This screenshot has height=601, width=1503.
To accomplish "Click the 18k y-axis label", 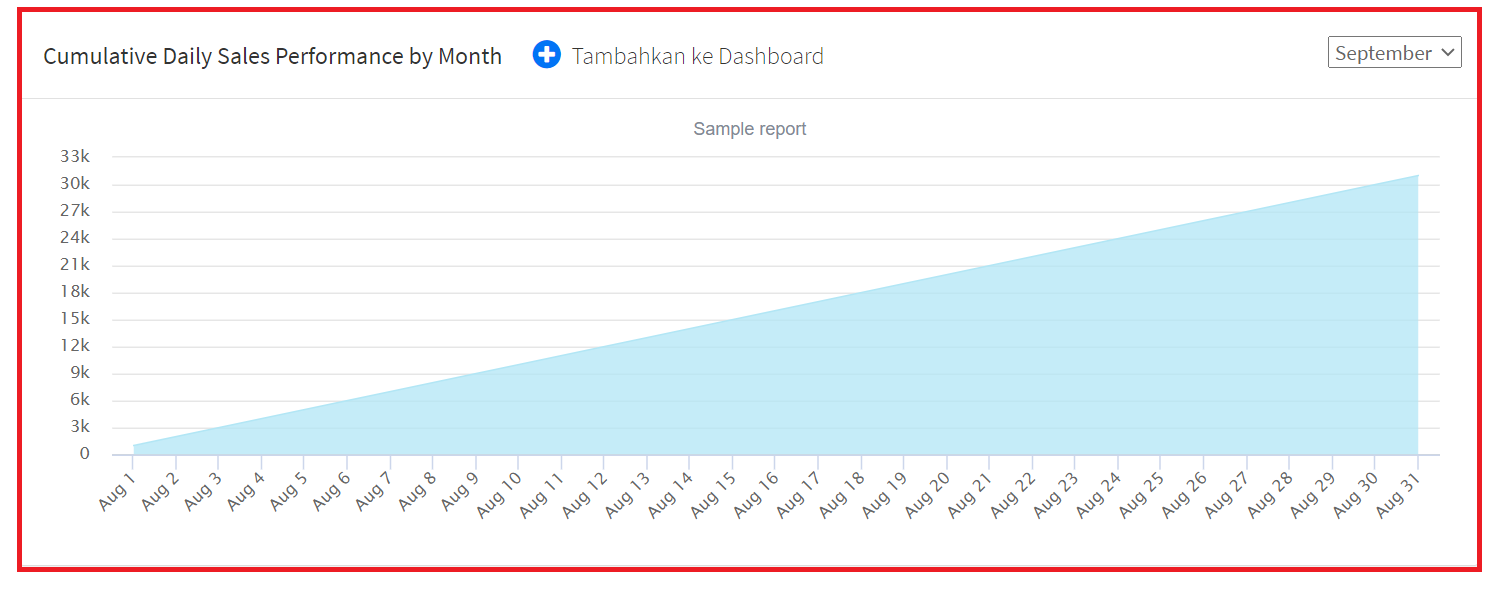I will [x=76, y=292].
